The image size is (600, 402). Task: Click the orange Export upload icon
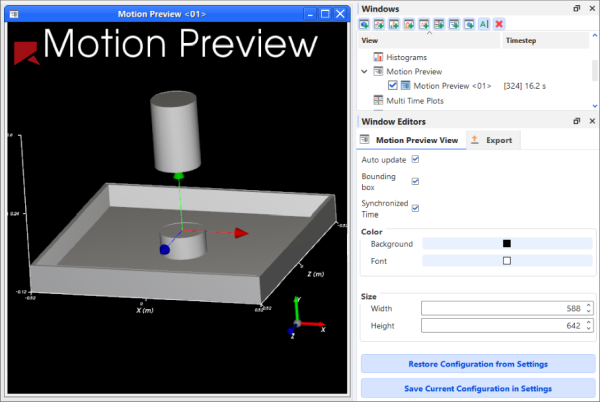pyautogui.click(x=474, y=140)
